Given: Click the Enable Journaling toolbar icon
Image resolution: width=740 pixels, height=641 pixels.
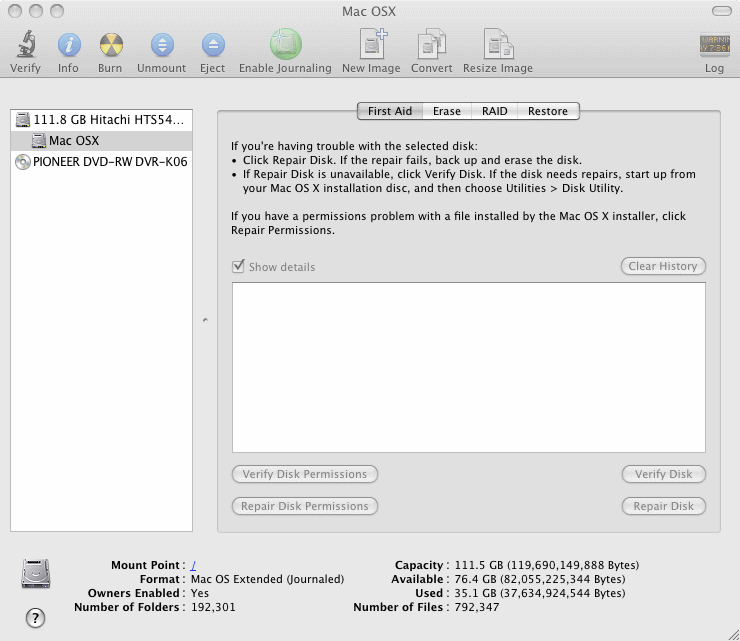Looking at the screenshot, I should [x=286, y=44].
